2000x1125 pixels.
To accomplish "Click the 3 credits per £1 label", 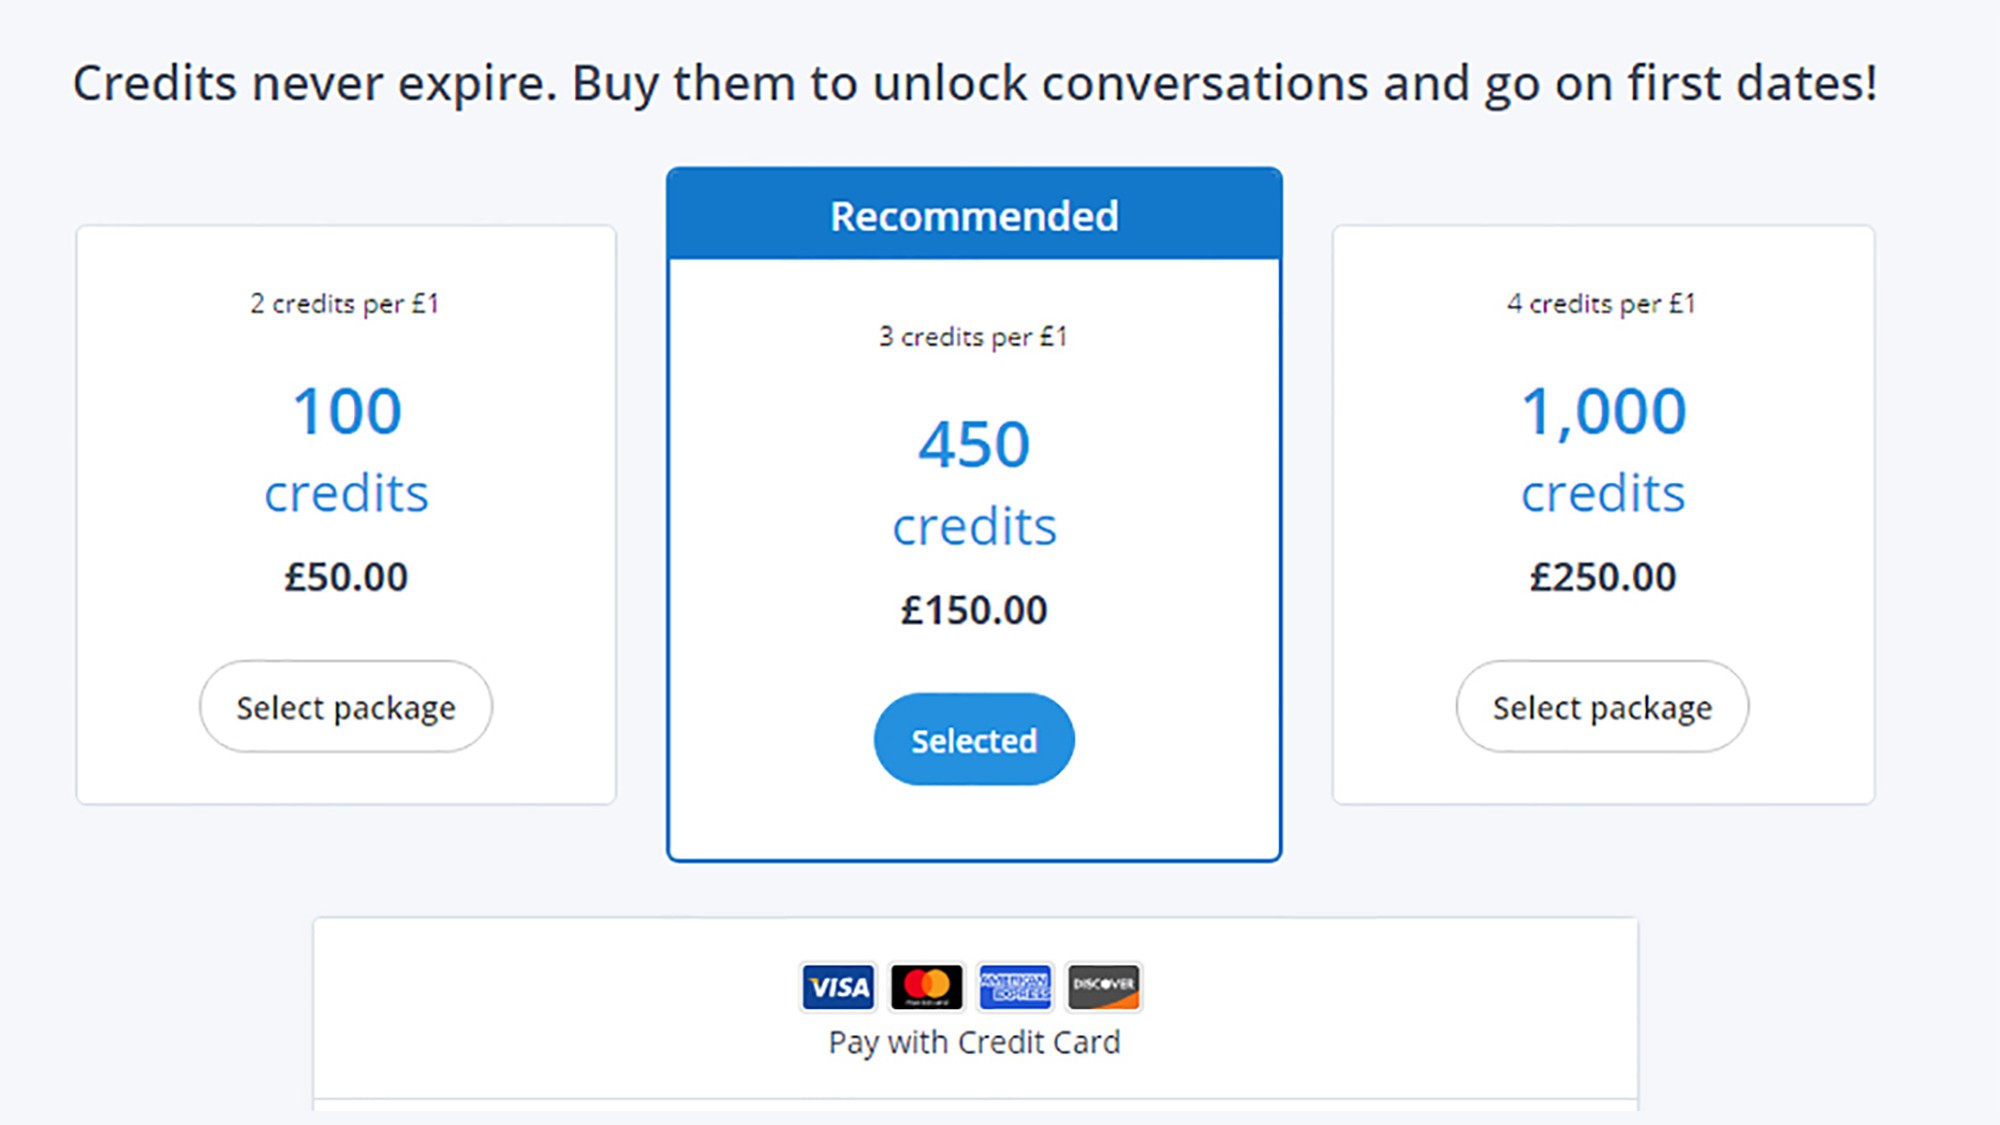I will point(974,337).
